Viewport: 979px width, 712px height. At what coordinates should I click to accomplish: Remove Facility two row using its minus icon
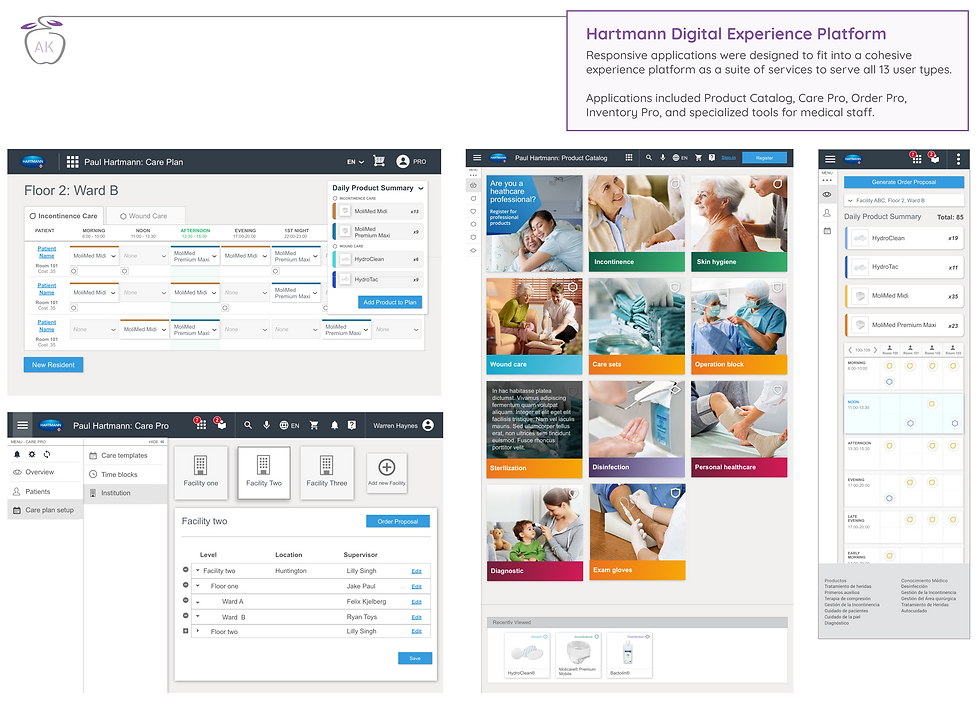(x=185, y=570)
